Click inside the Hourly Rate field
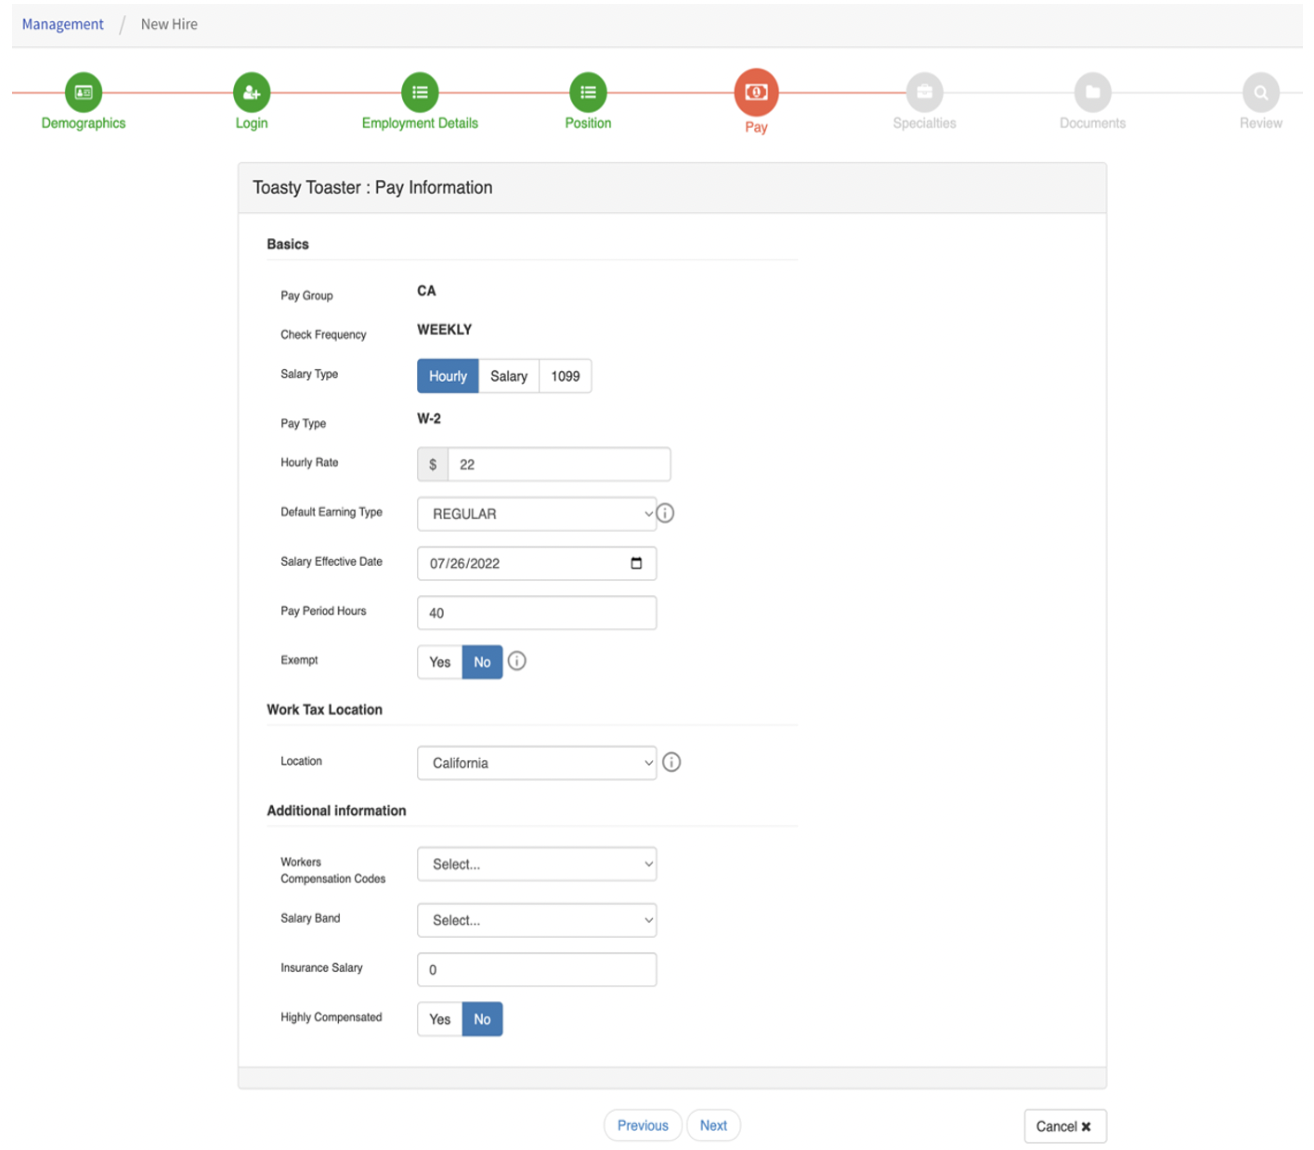Viewport: 1314px width, 1150px height. tap(558, 464)
